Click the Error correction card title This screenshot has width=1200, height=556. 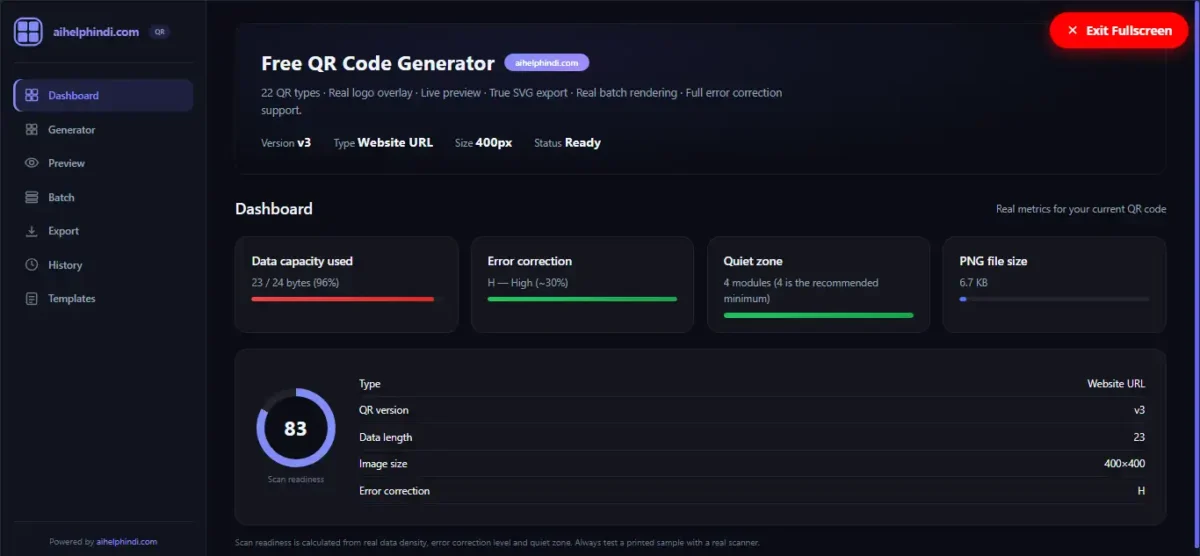pyautogui.click(x=530, y=261)
